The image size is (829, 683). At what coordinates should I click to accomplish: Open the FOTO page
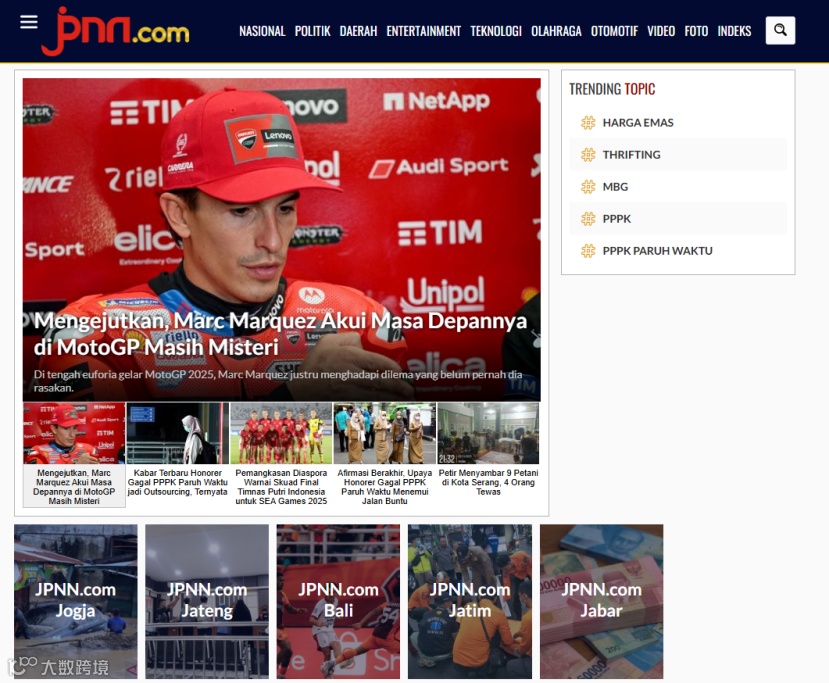696,31
